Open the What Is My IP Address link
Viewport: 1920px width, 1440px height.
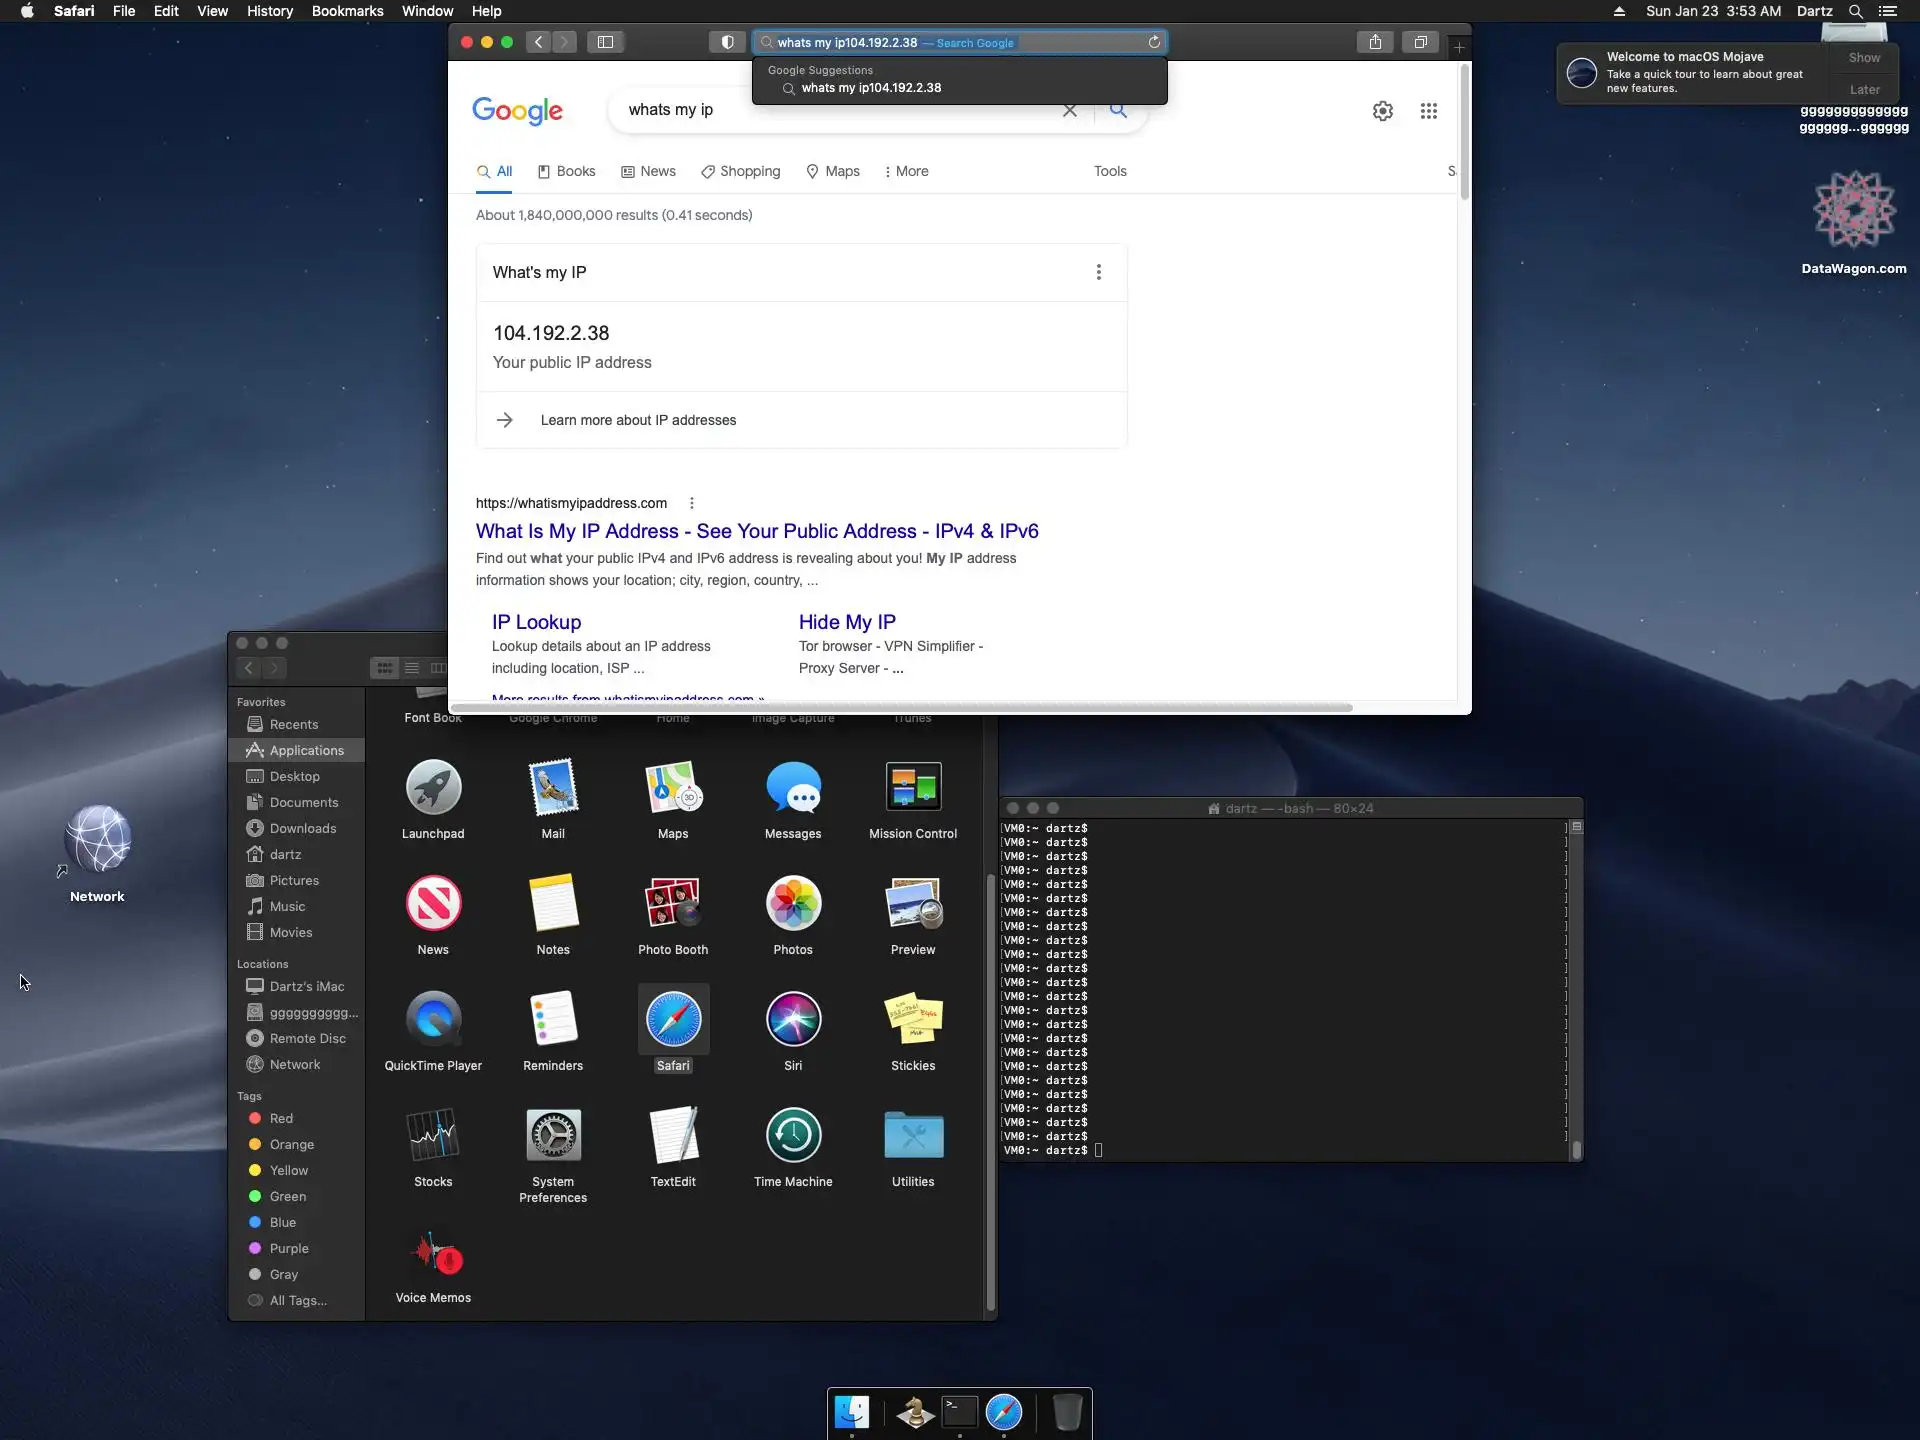click(x=756, y=531)
